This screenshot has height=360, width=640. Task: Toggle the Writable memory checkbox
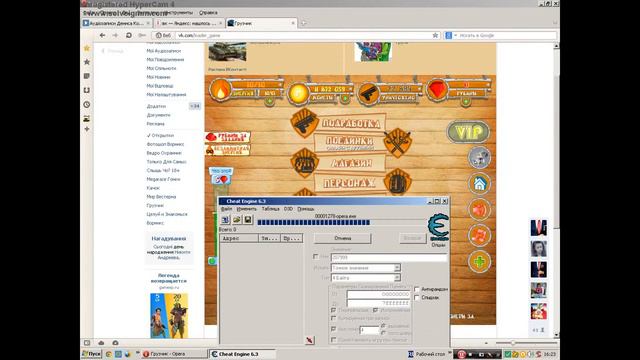tap(334, 310)
